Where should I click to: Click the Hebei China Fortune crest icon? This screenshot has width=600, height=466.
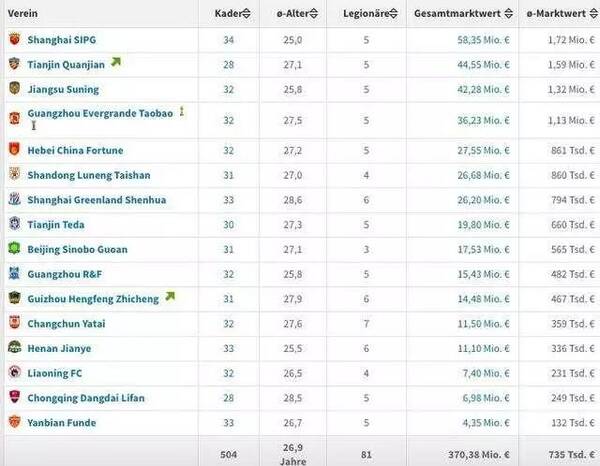coord(14,150)
